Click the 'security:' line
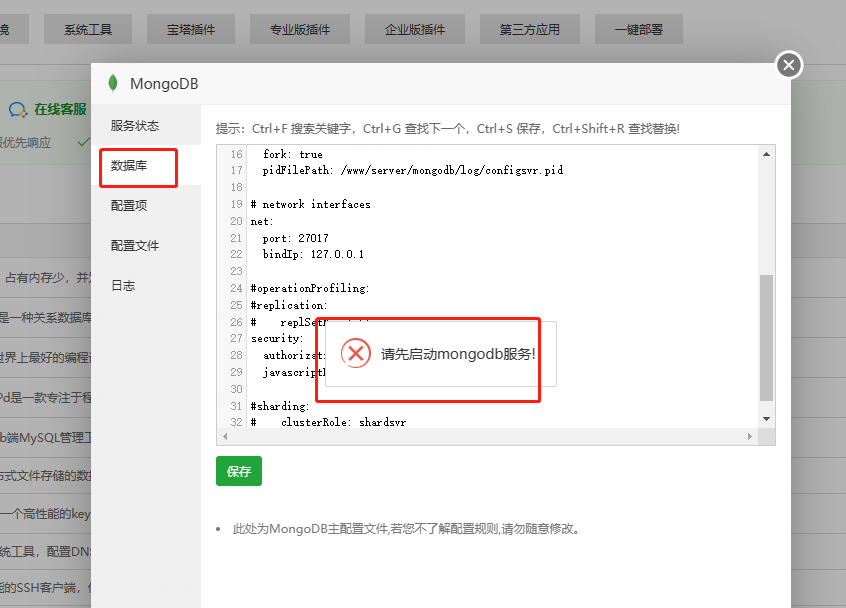Viewport: 846px width, 608px height. [x=277, y=338]
